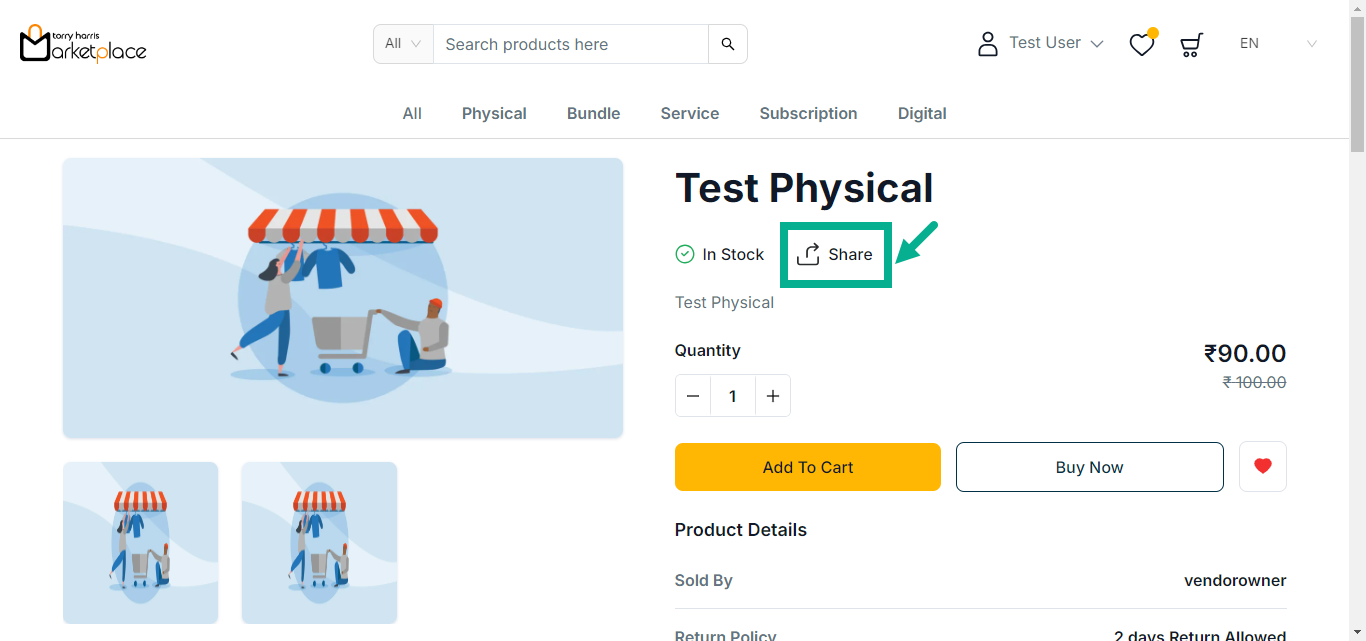Select the first product thumbnail image
Image resolution: width=1366 pixels, height=641 pixels.
click(x=141, y=542)
